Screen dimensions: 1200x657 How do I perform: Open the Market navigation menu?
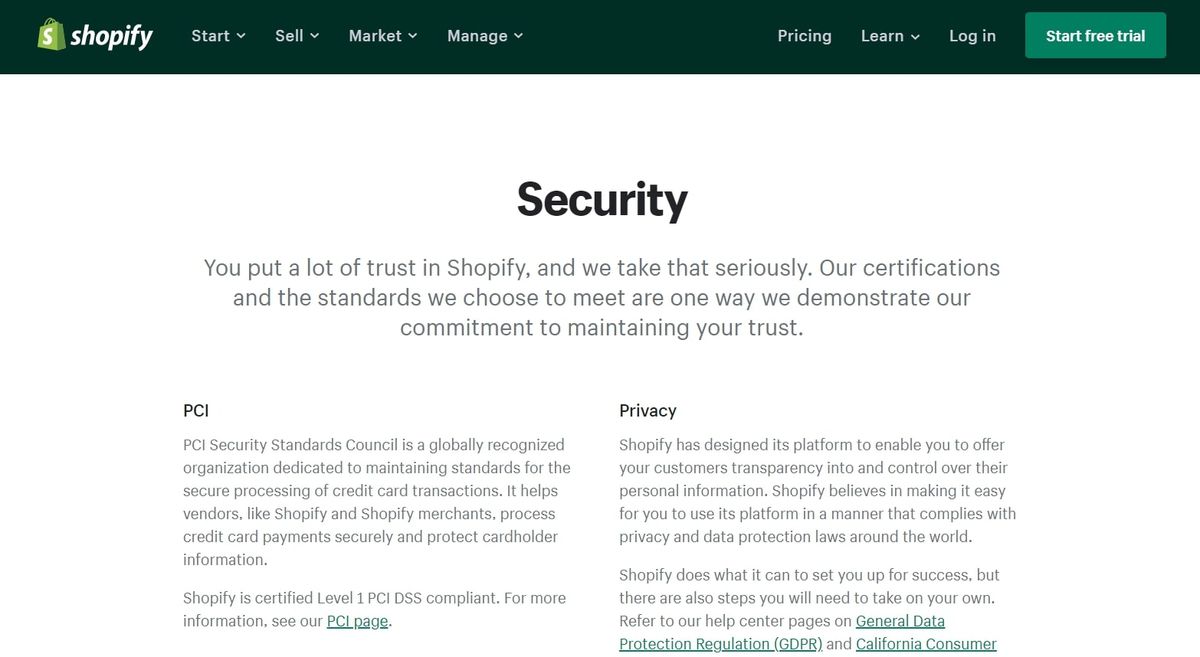[375, 36]
